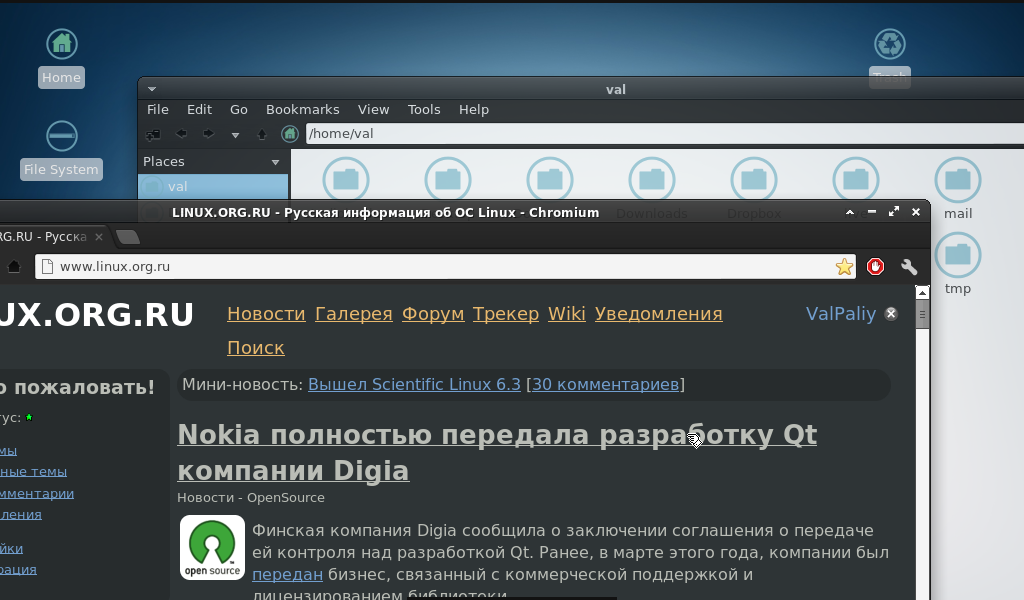Go forward in the val file manager
This screenshot has width=1024, height=600.
tap(208, 134)
